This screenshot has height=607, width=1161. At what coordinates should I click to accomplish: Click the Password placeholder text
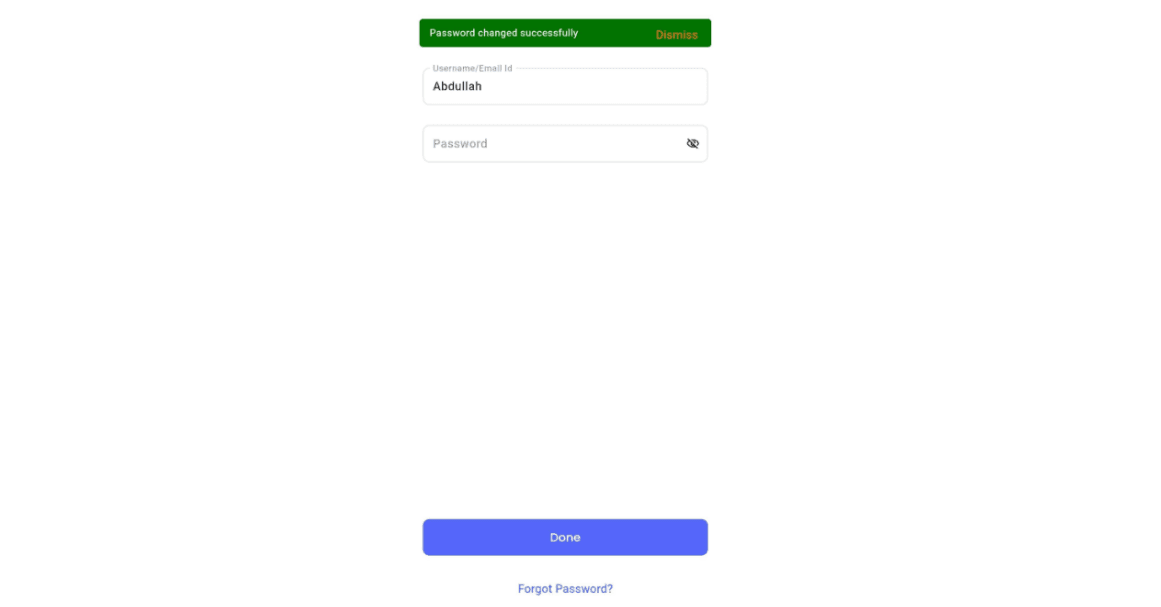[460, 144]
